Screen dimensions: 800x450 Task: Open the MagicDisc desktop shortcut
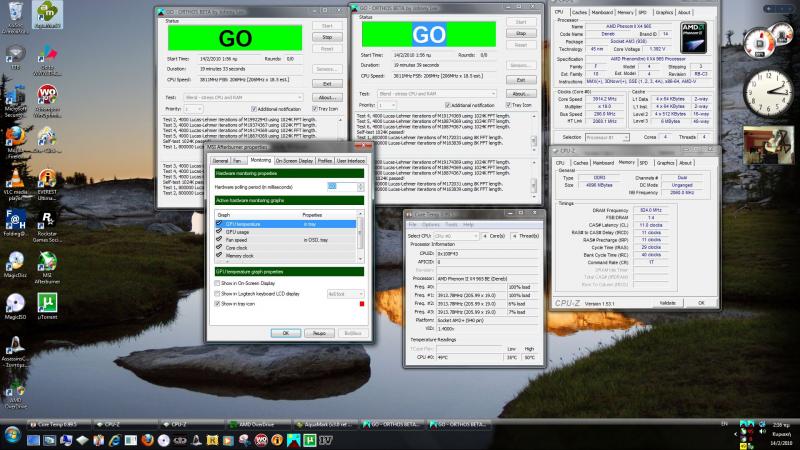[15, 264]
